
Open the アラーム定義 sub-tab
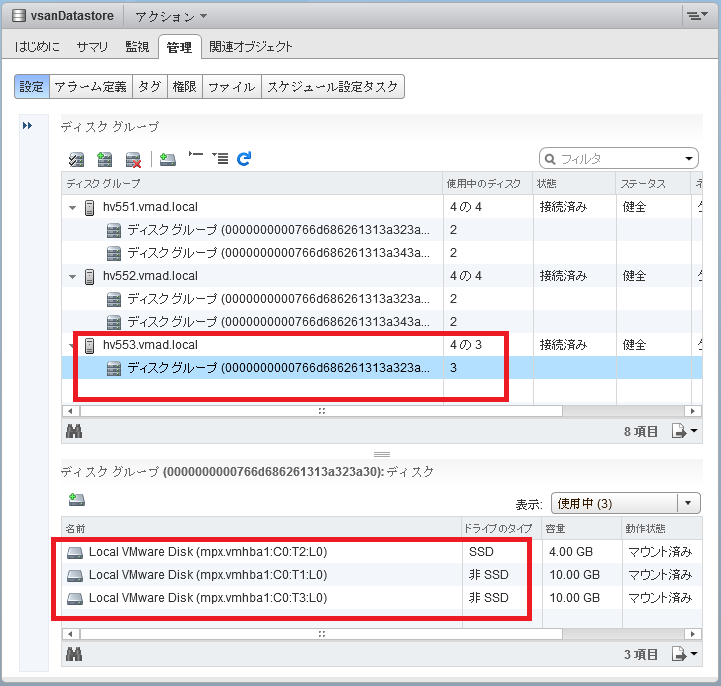pos(91,86)
